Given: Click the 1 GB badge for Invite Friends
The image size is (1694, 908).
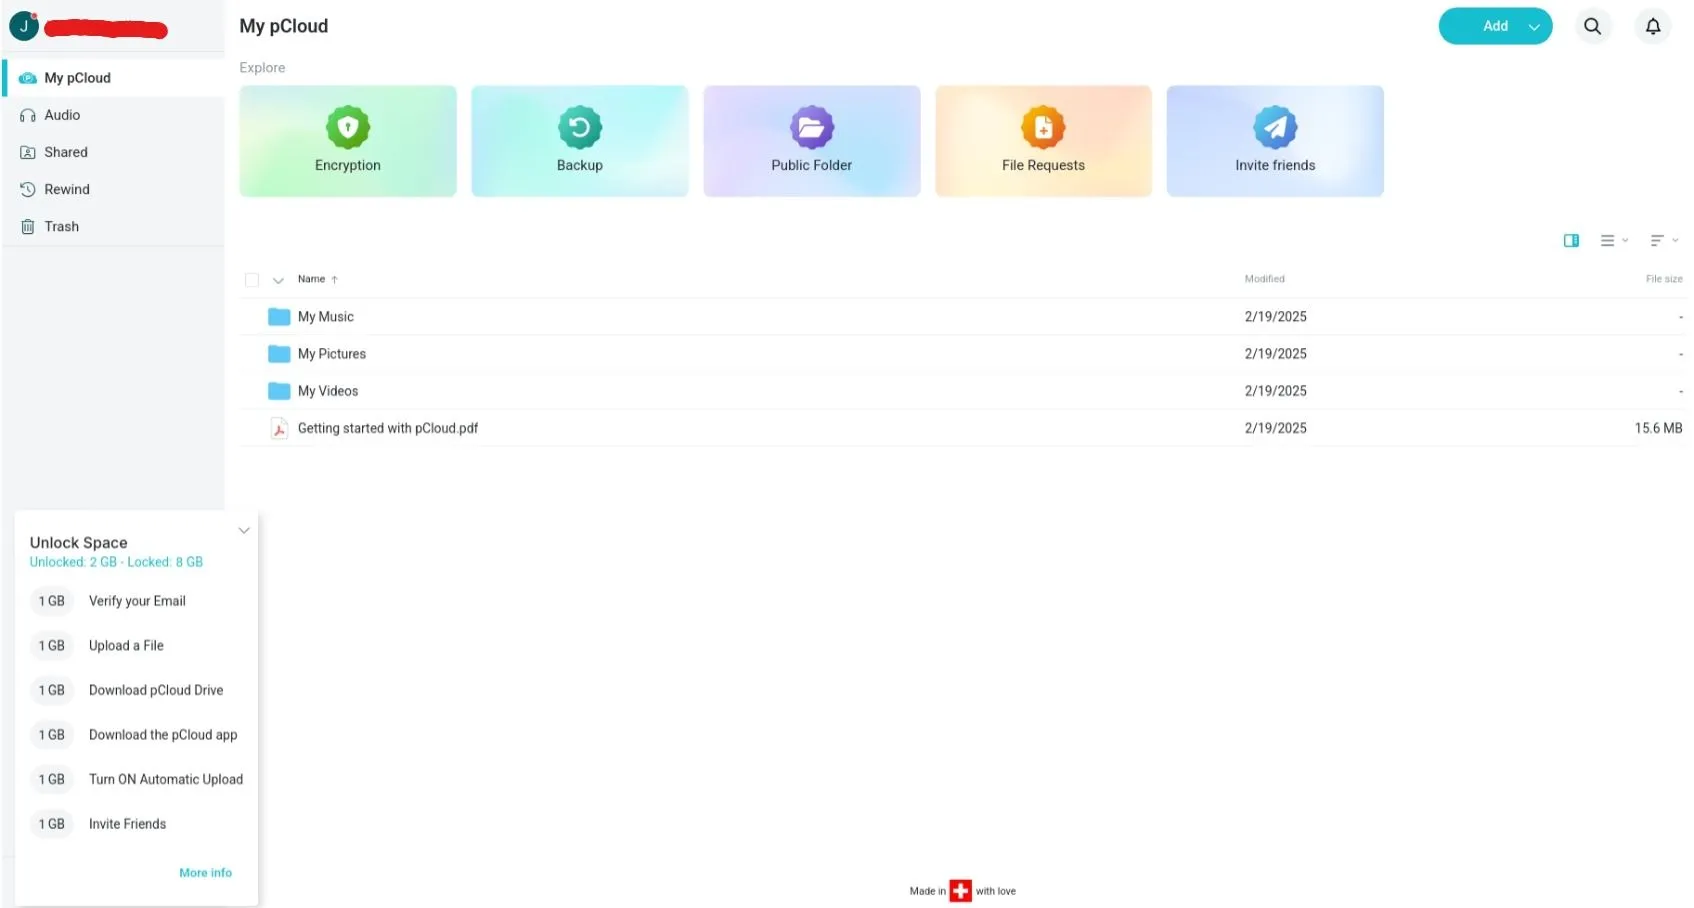Looking at the screenshot, I should [51, 824].
